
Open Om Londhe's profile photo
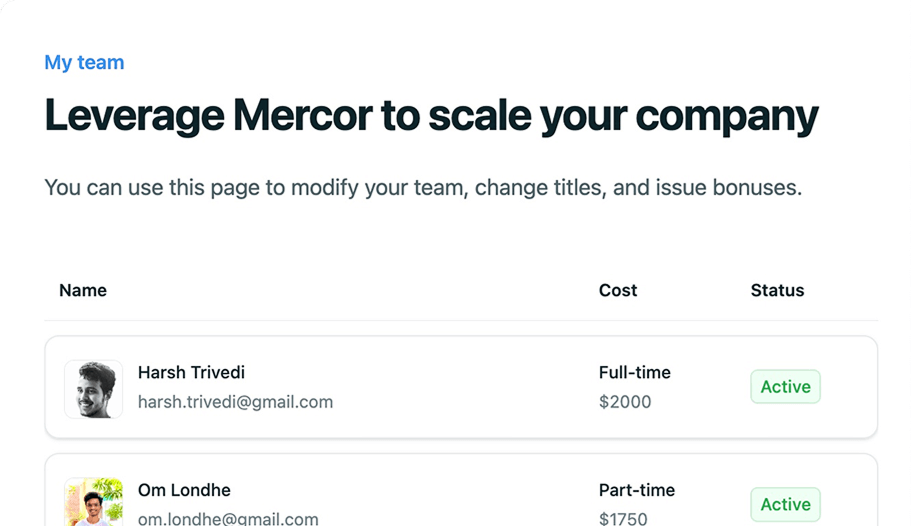[x=94, y=502]
